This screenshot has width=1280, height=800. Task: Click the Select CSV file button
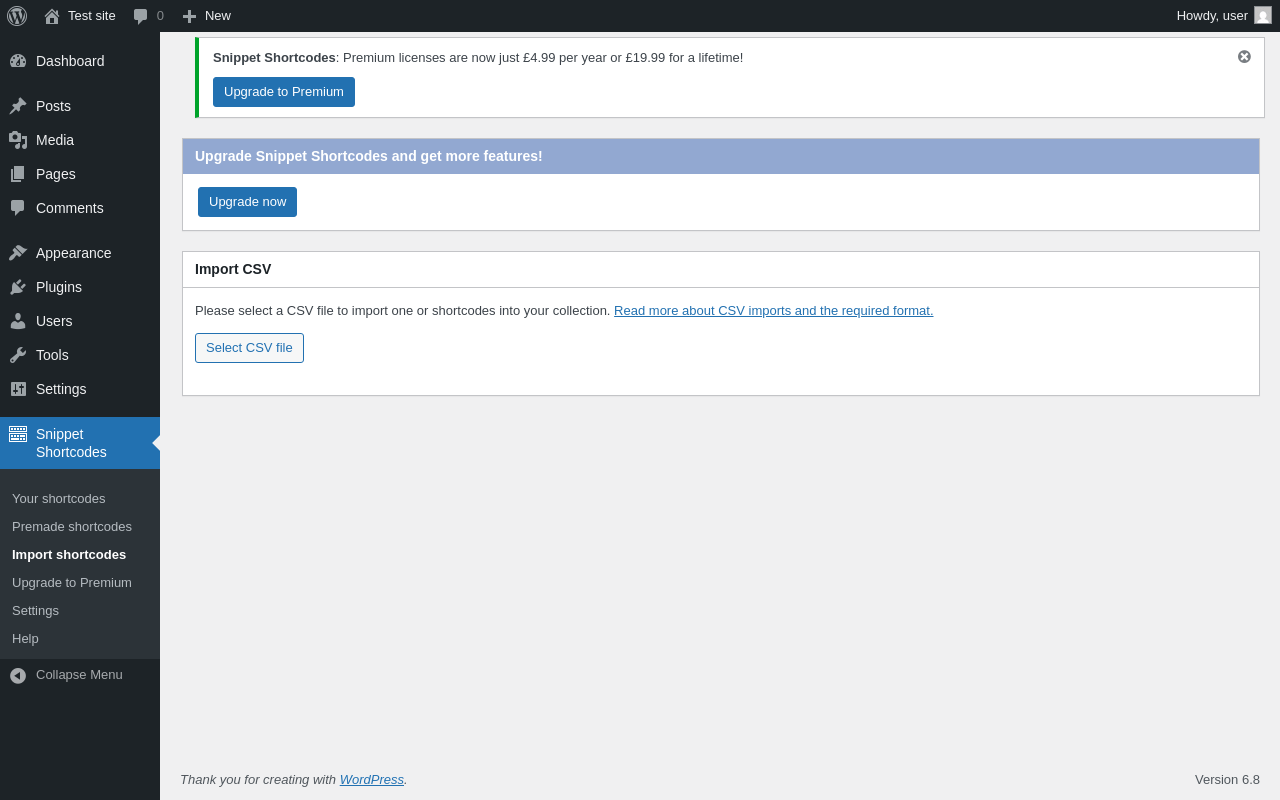pos(249,348)
